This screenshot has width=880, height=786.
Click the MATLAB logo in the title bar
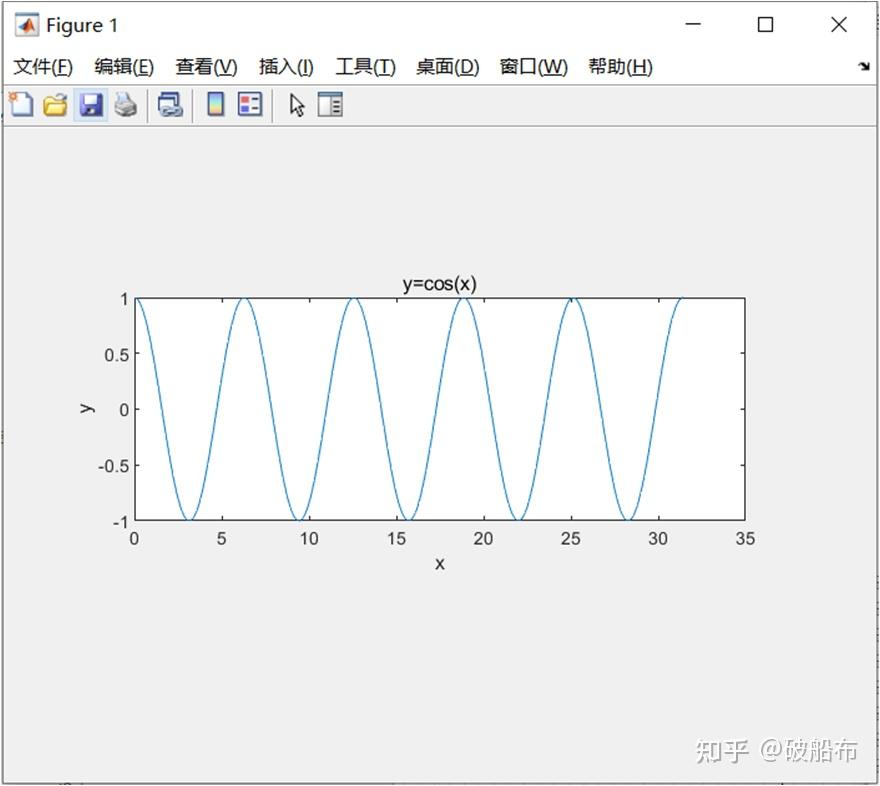25,24
